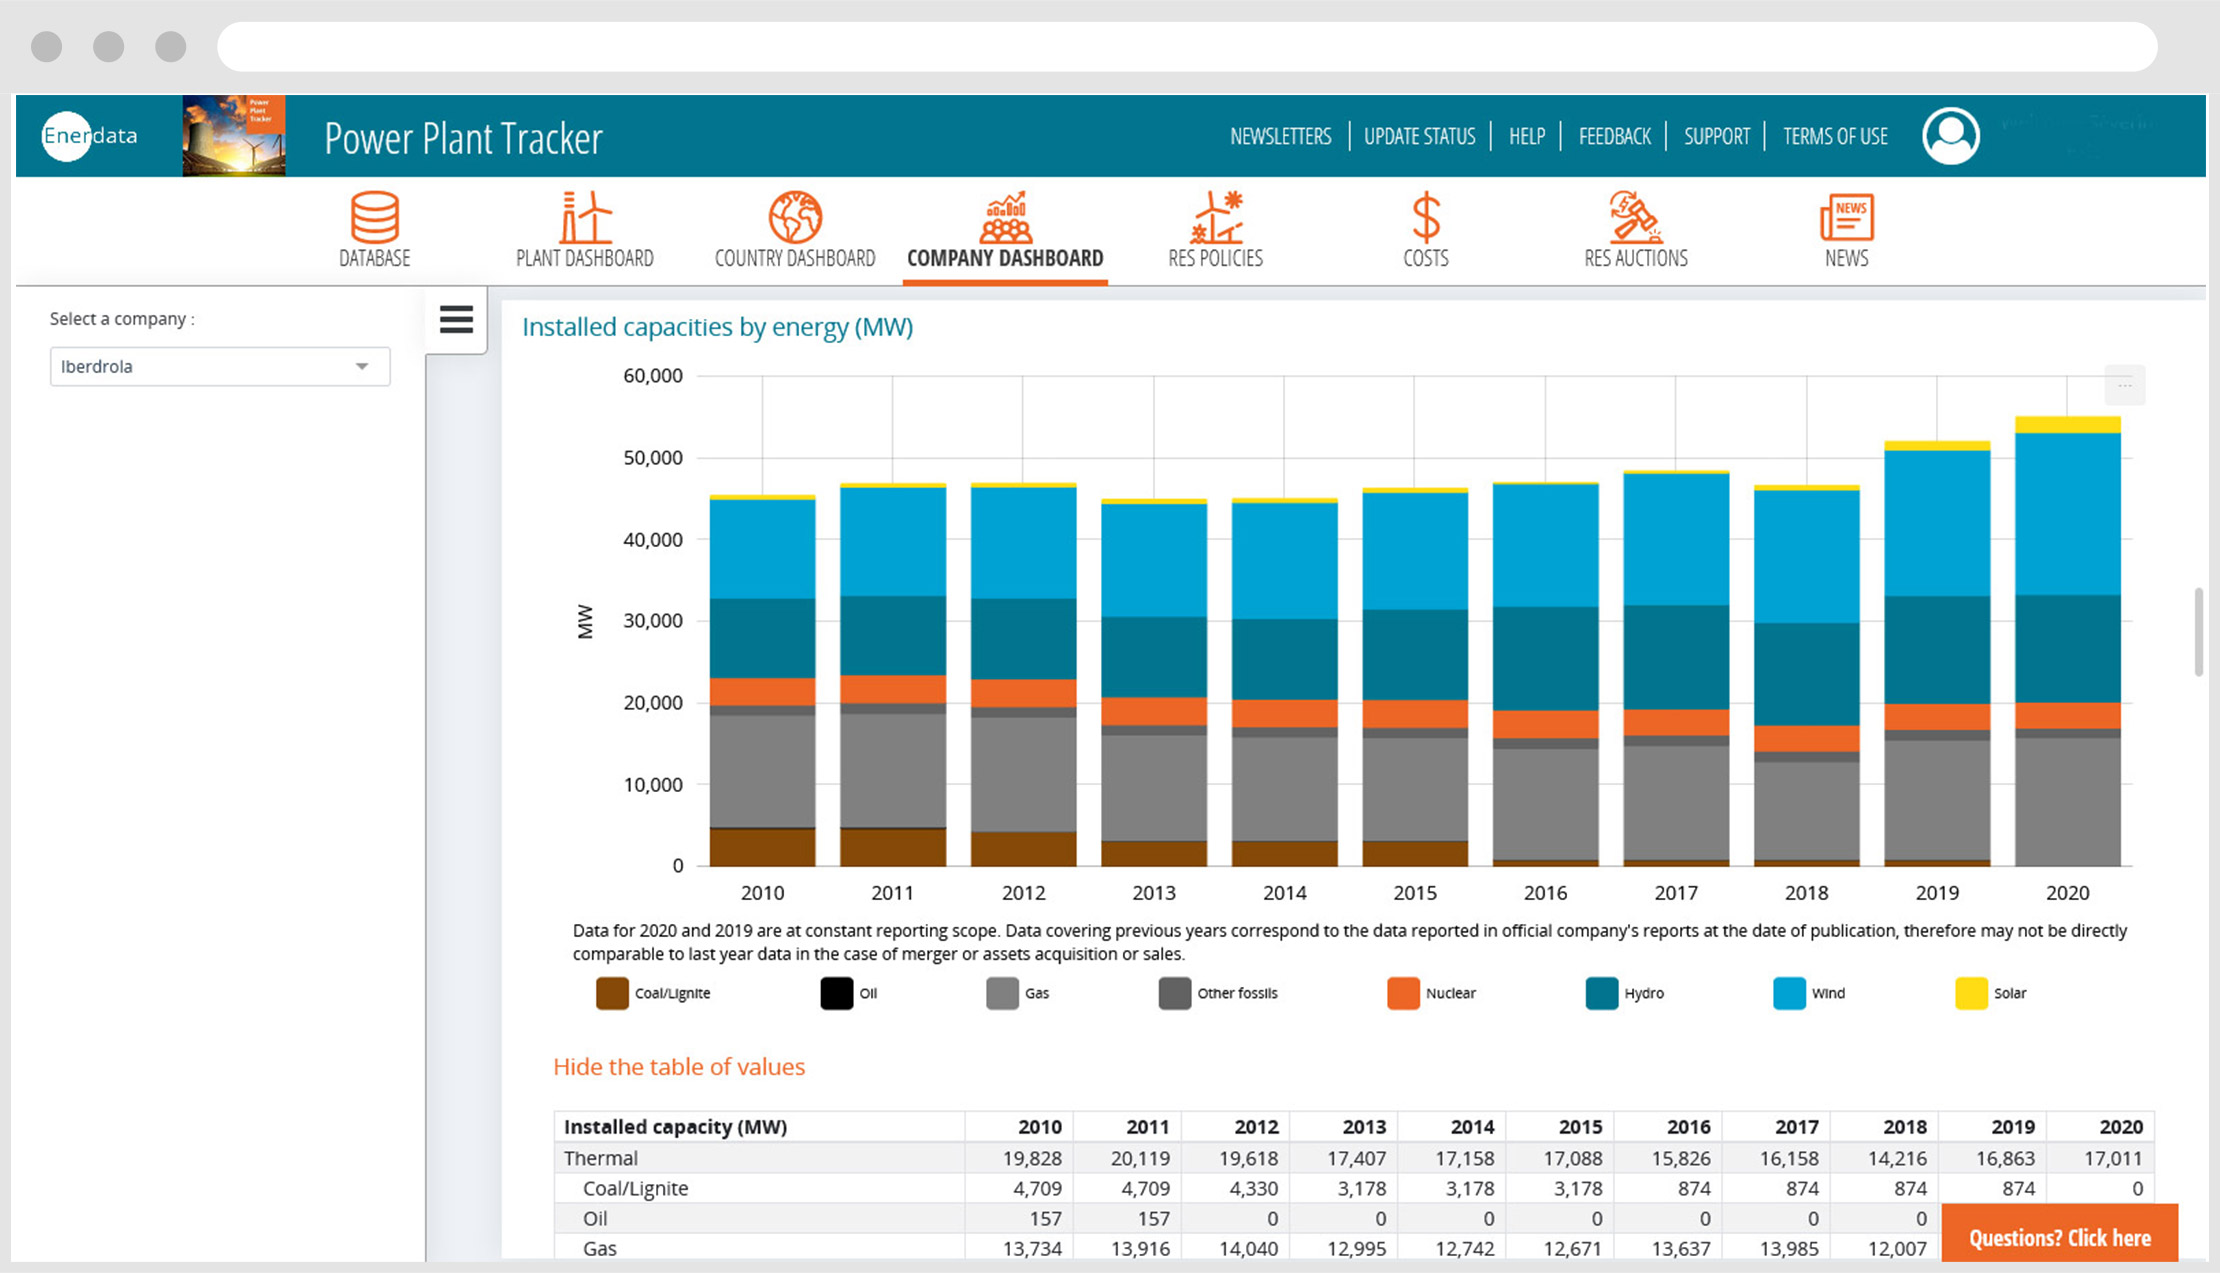
Task: Toggle the hamburger sidebar menu
Action: (x=456, y=319)
